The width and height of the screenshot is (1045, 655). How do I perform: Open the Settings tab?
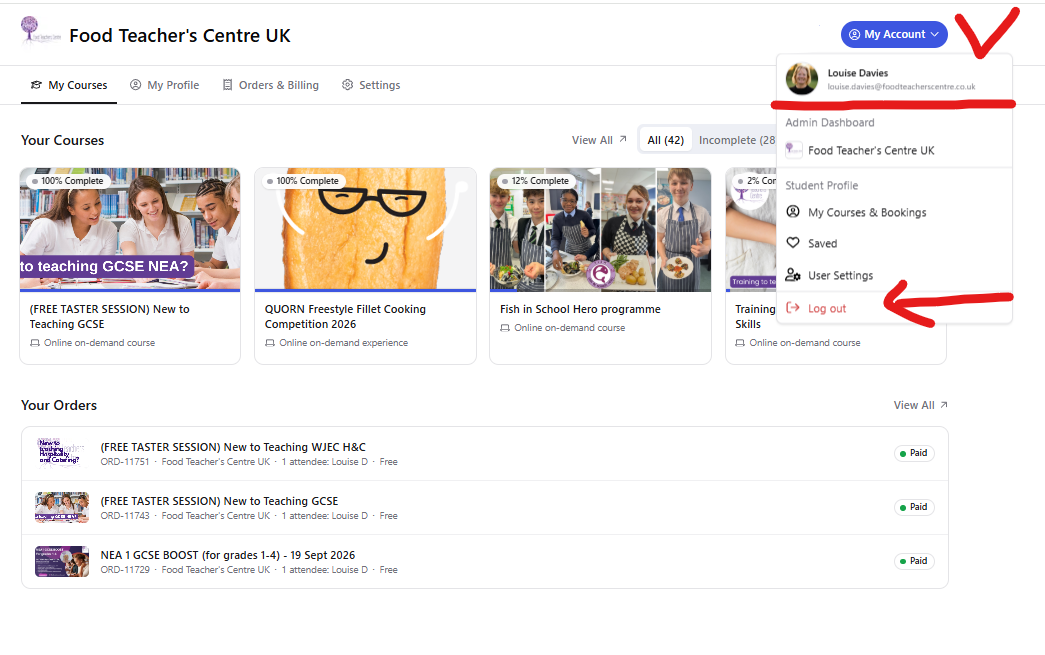coord(371,85)
